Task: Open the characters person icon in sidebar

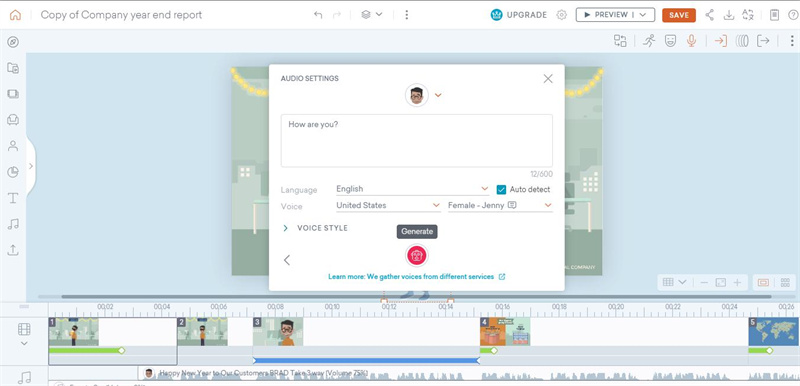Action: pos(13,146)
